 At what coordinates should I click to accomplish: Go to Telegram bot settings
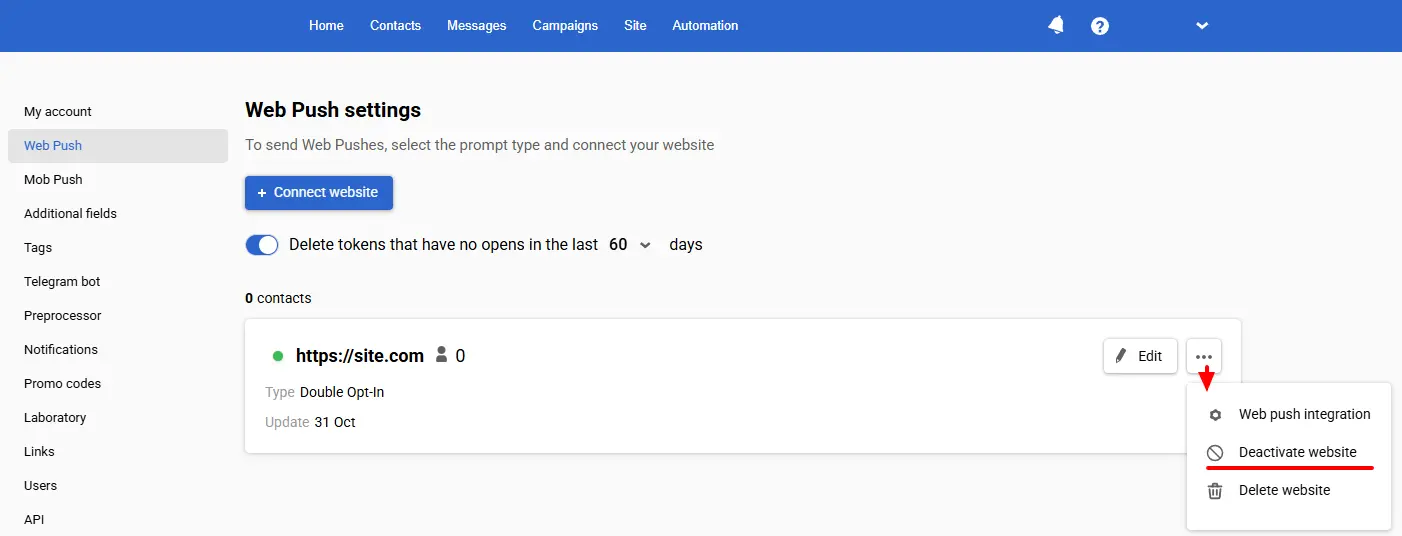[x=62, y=282]
